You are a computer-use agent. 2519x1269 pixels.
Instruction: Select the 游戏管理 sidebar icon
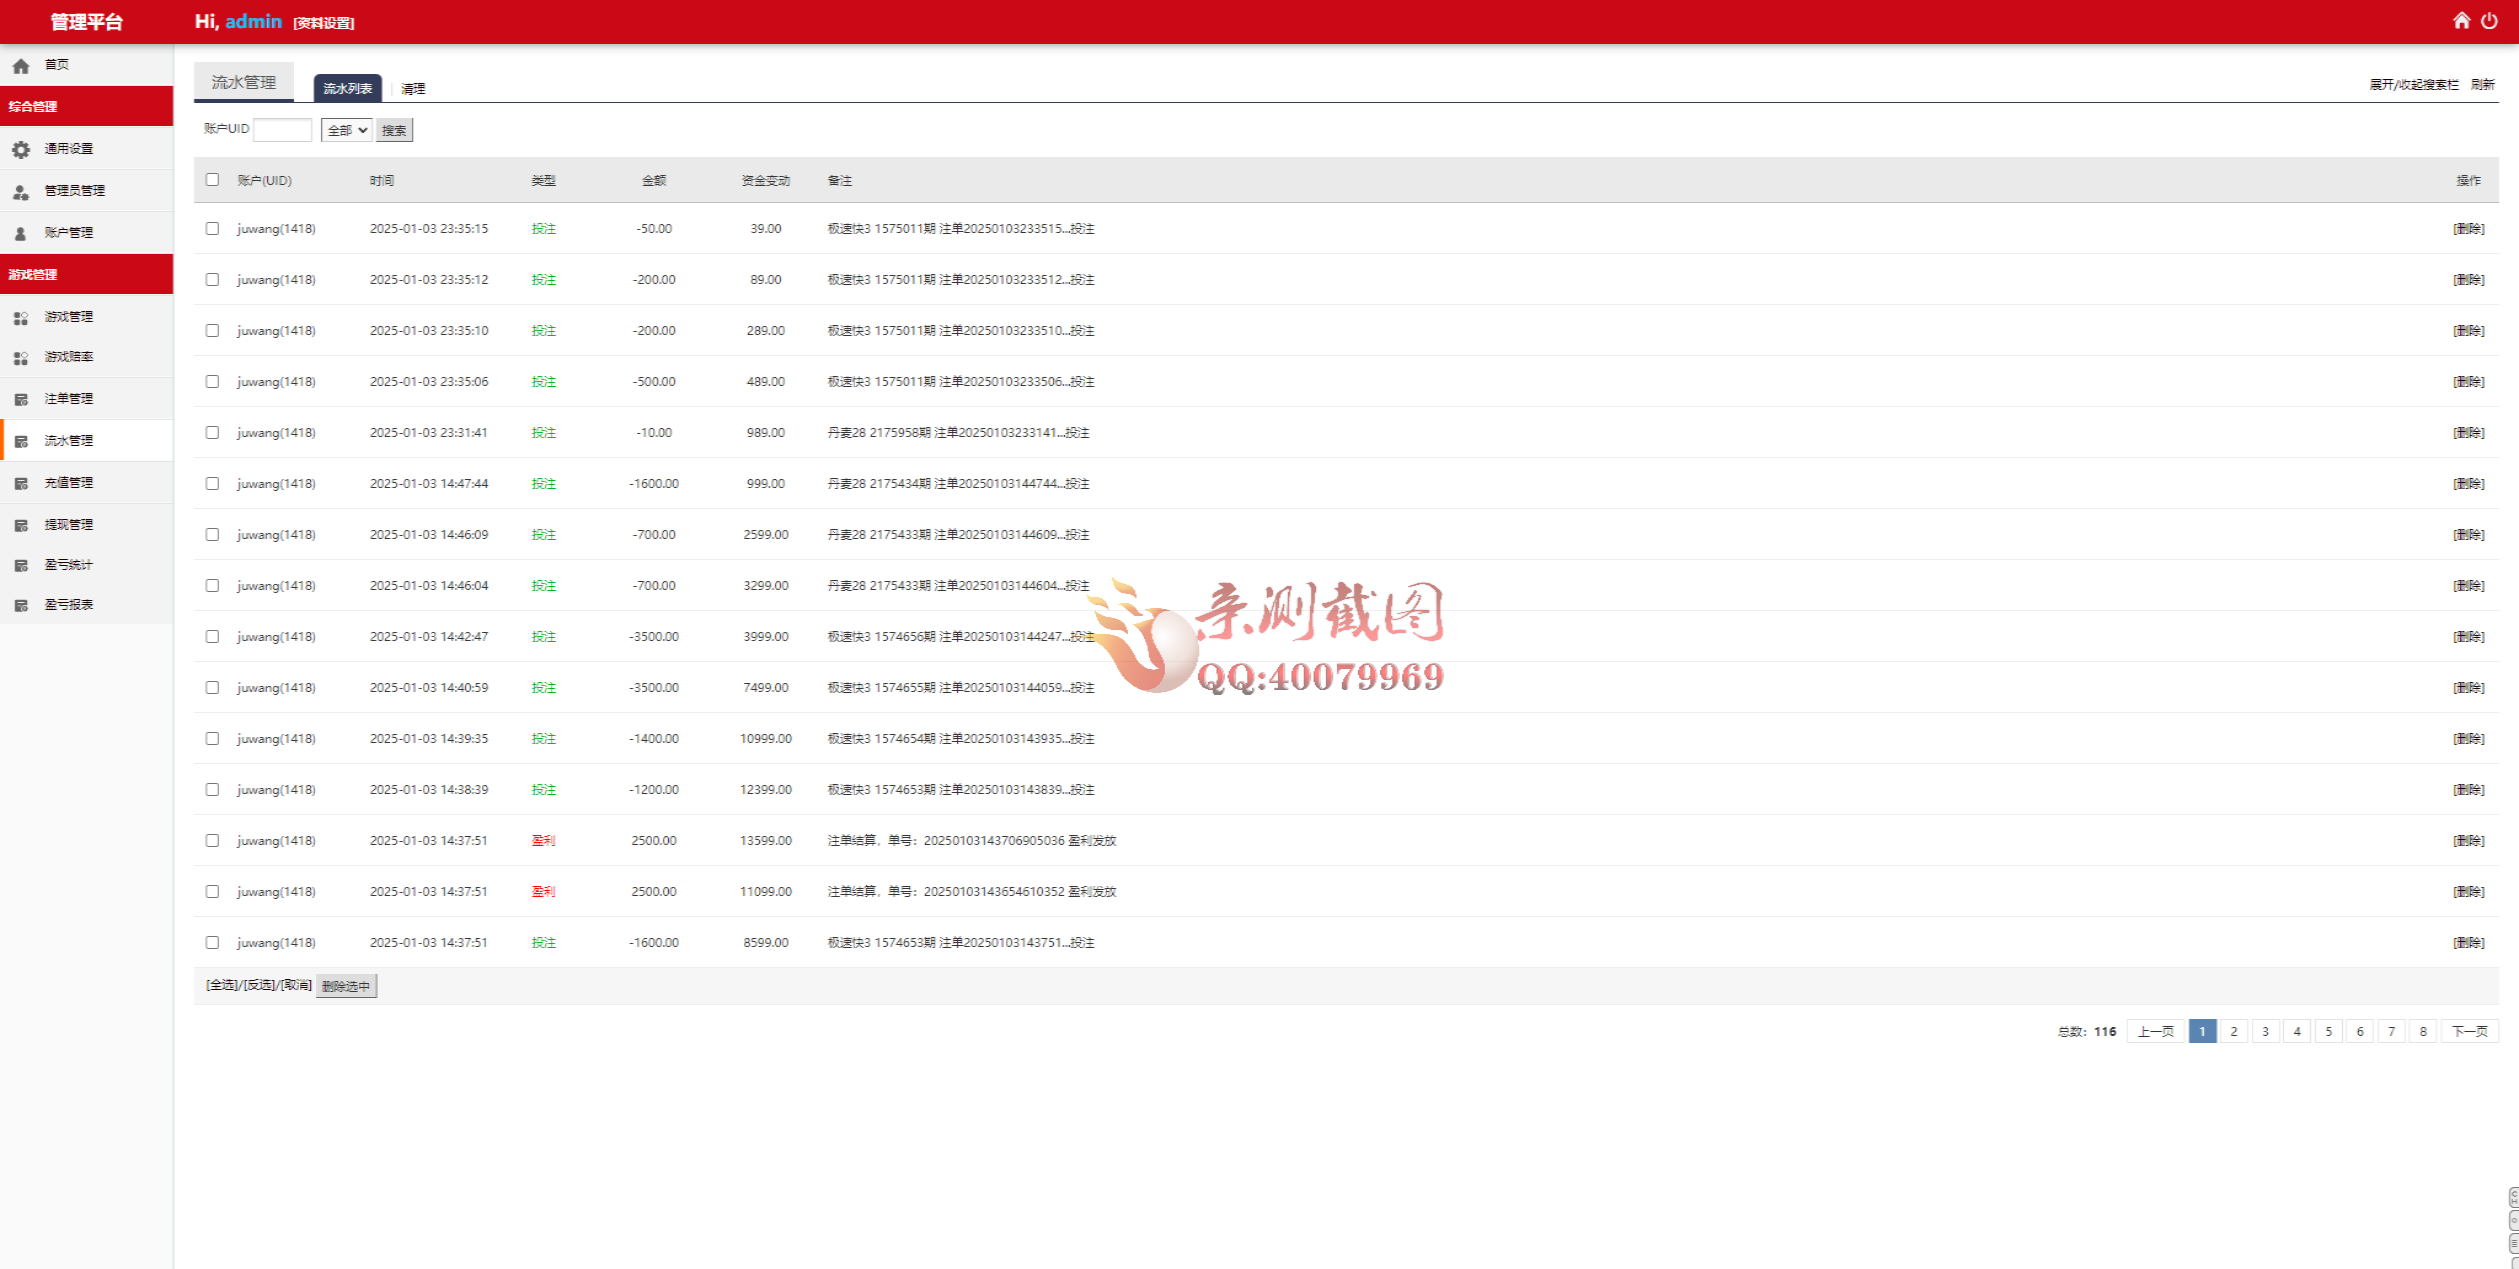click(x=22, y=316)
